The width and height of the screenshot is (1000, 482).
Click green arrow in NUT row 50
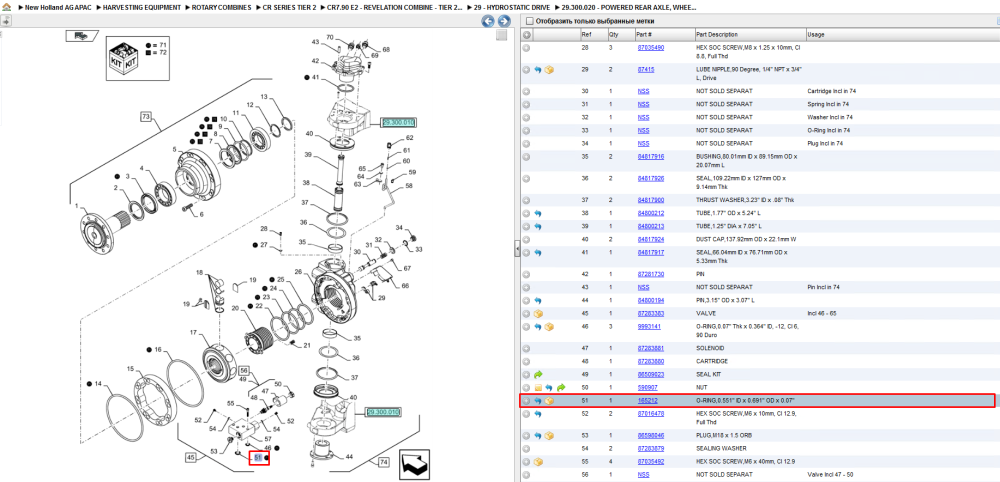561,388
